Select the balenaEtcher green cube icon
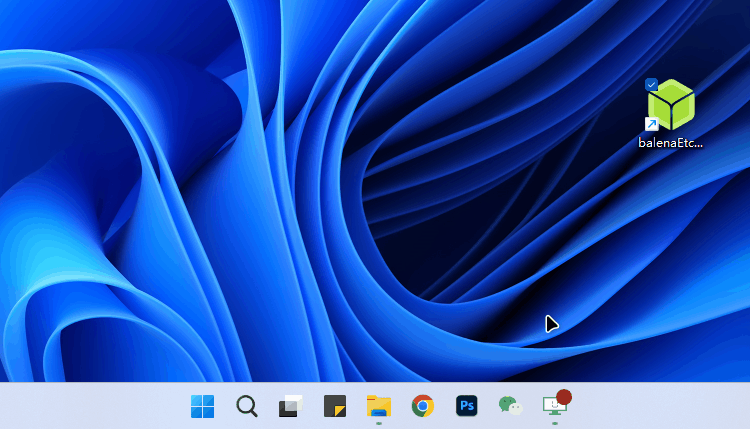Screen dimensions: 750x429 (672, 104)
